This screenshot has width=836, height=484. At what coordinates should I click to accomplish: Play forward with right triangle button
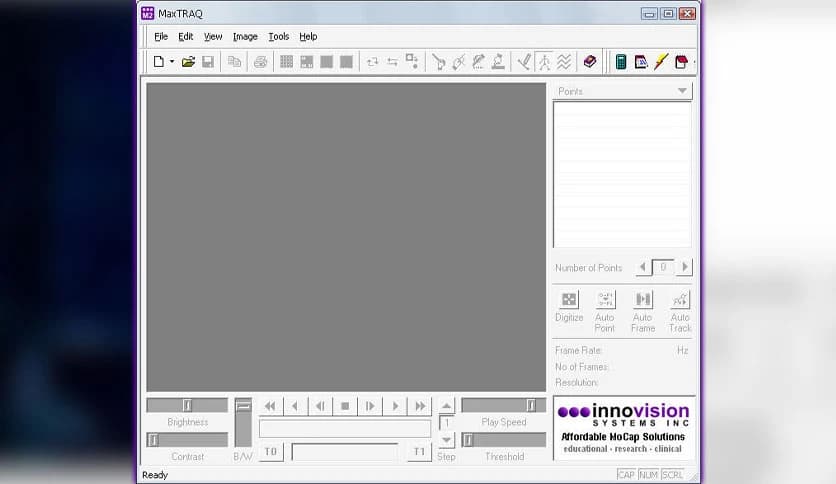[395, 406]
